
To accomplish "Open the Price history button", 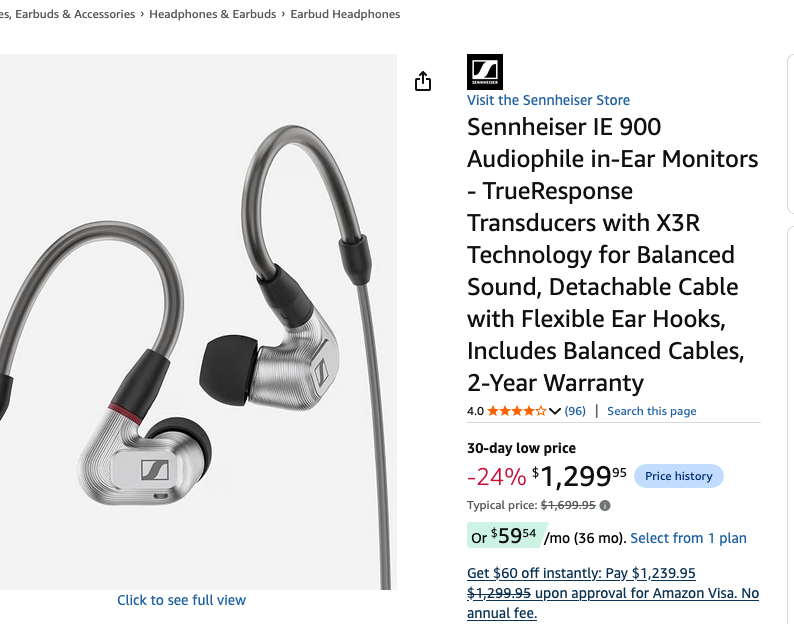I will pos(679,476).
